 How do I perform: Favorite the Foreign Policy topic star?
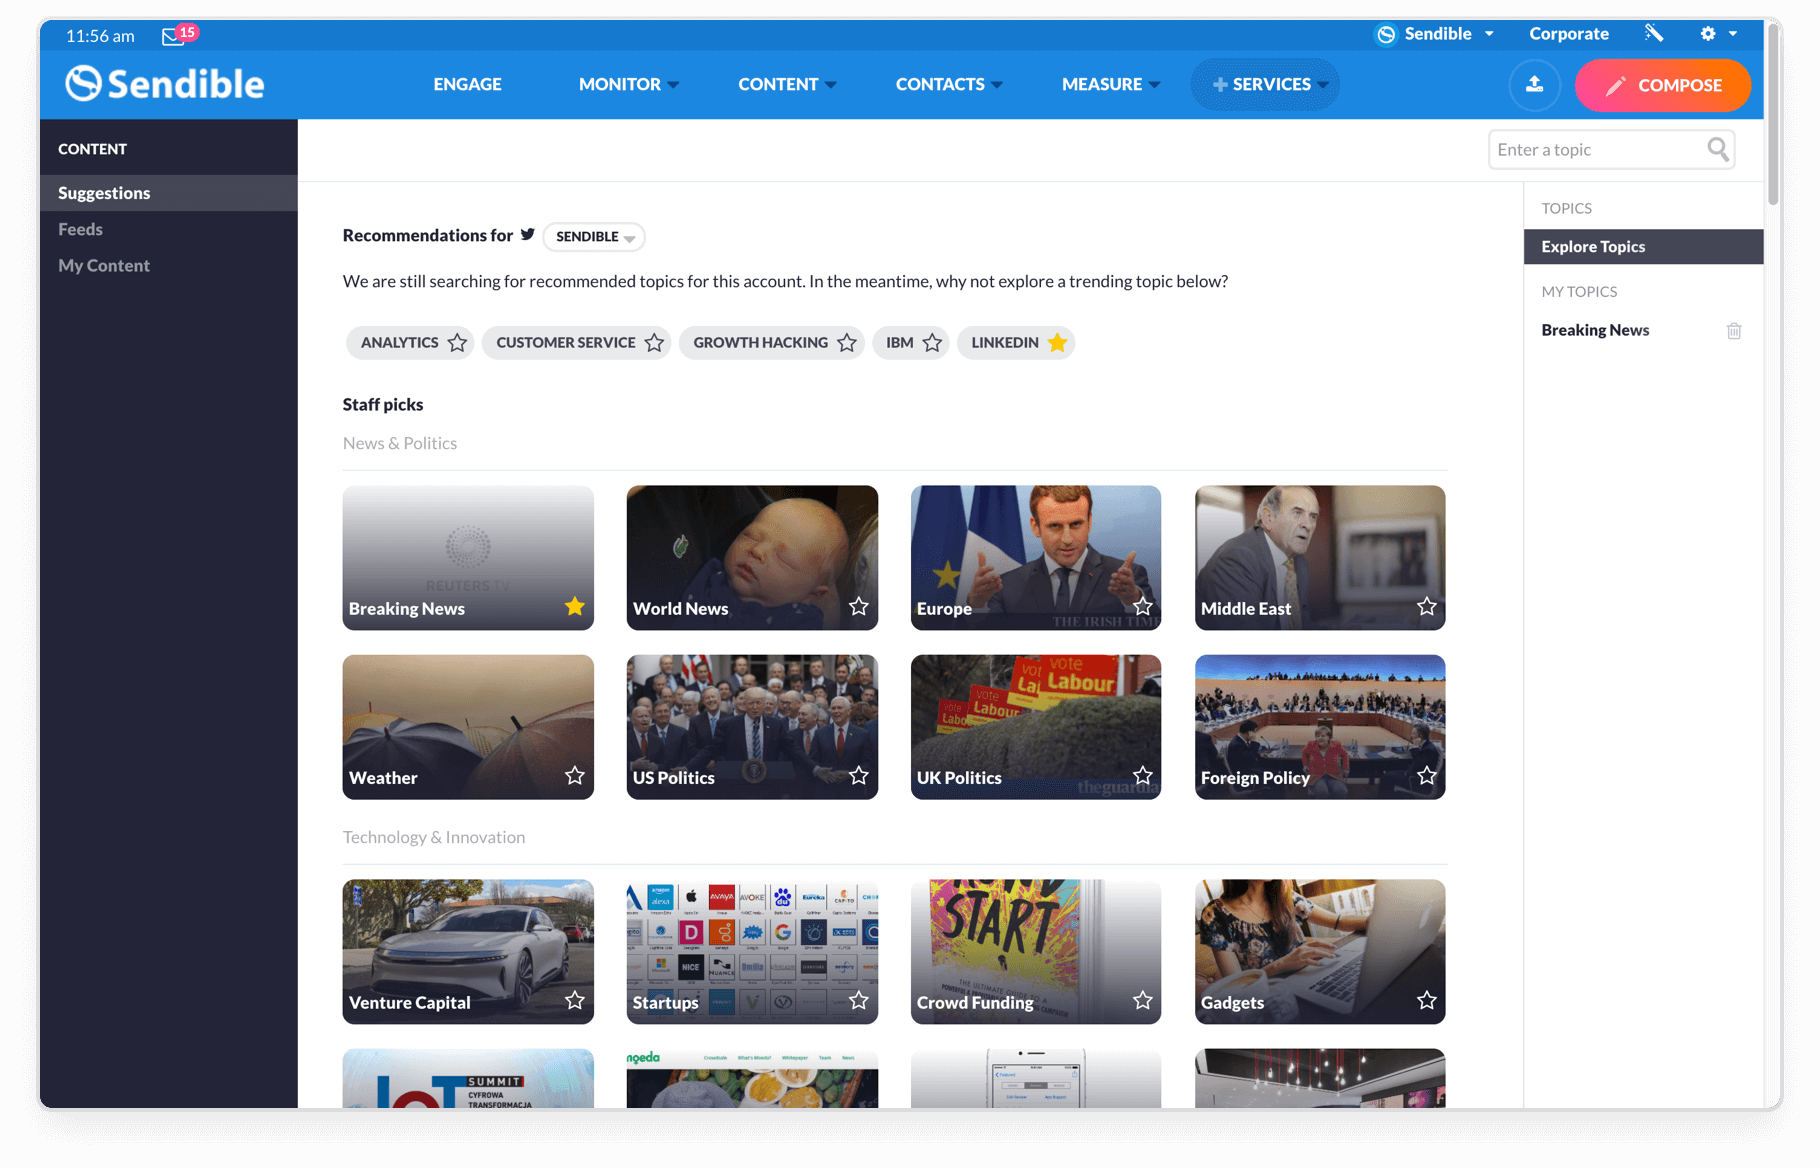point(1427,776)
